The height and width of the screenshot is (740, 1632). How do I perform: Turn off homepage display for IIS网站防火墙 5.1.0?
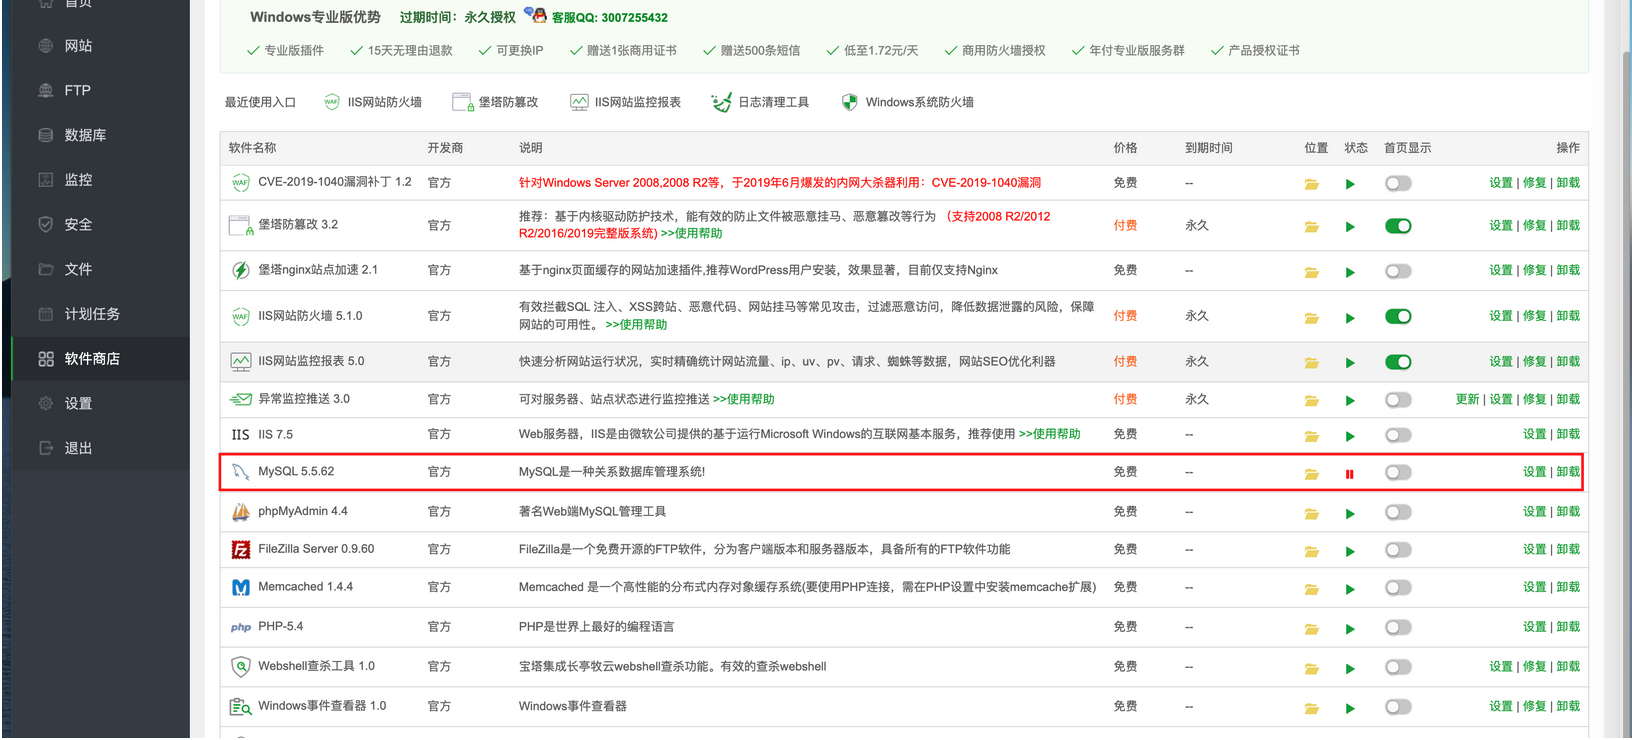point(1398,317)
